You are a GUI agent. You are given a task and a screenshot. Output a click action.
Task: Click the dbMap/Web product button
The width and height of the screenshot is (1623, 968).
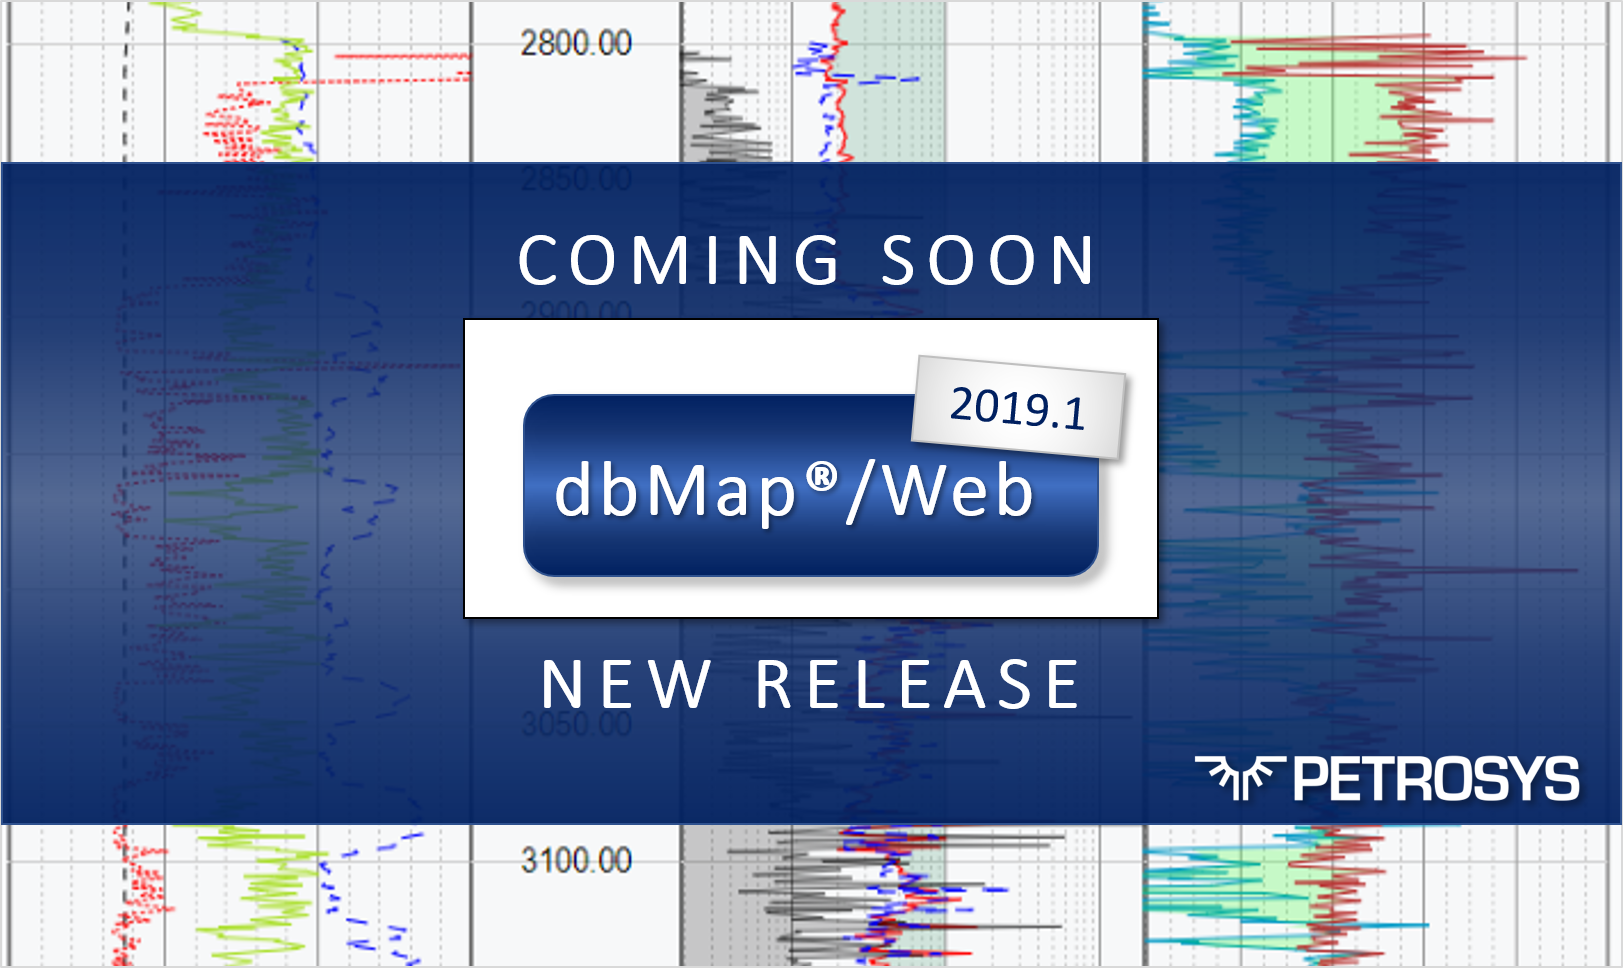click(x=810, y=486)
